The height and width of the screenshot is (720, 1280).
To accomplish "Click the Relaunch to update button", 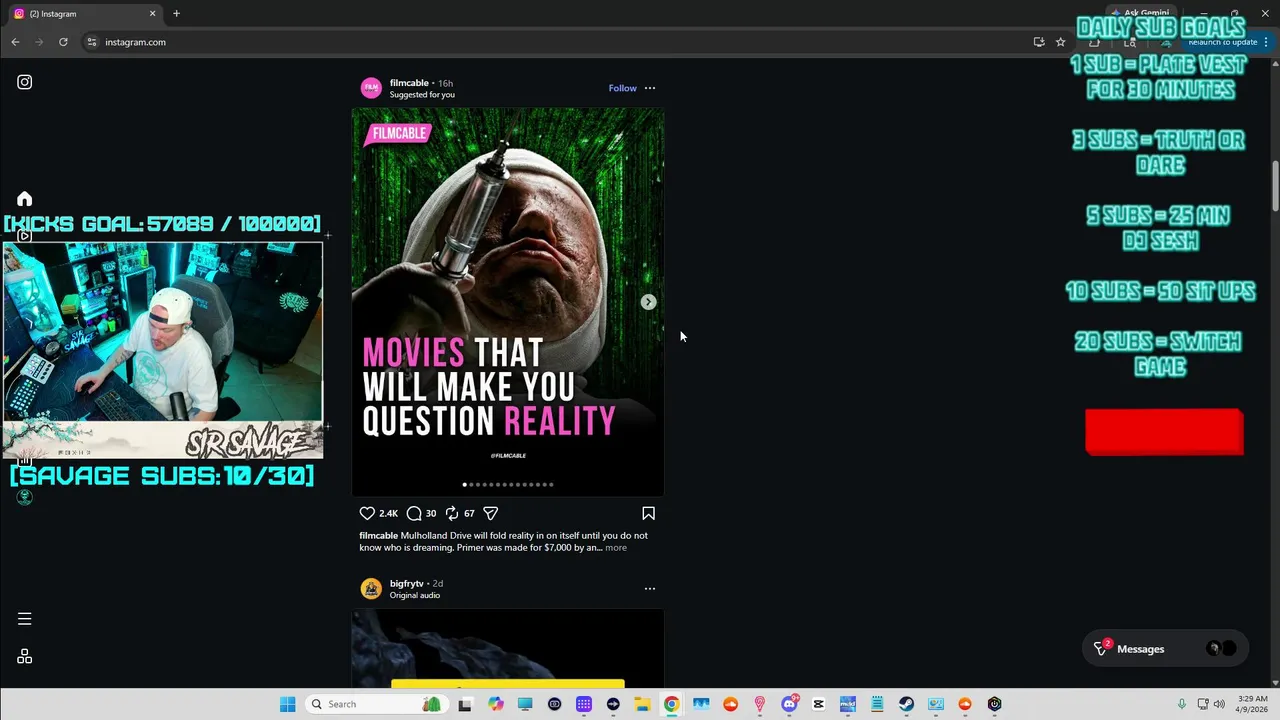I will pos(1222,42).
